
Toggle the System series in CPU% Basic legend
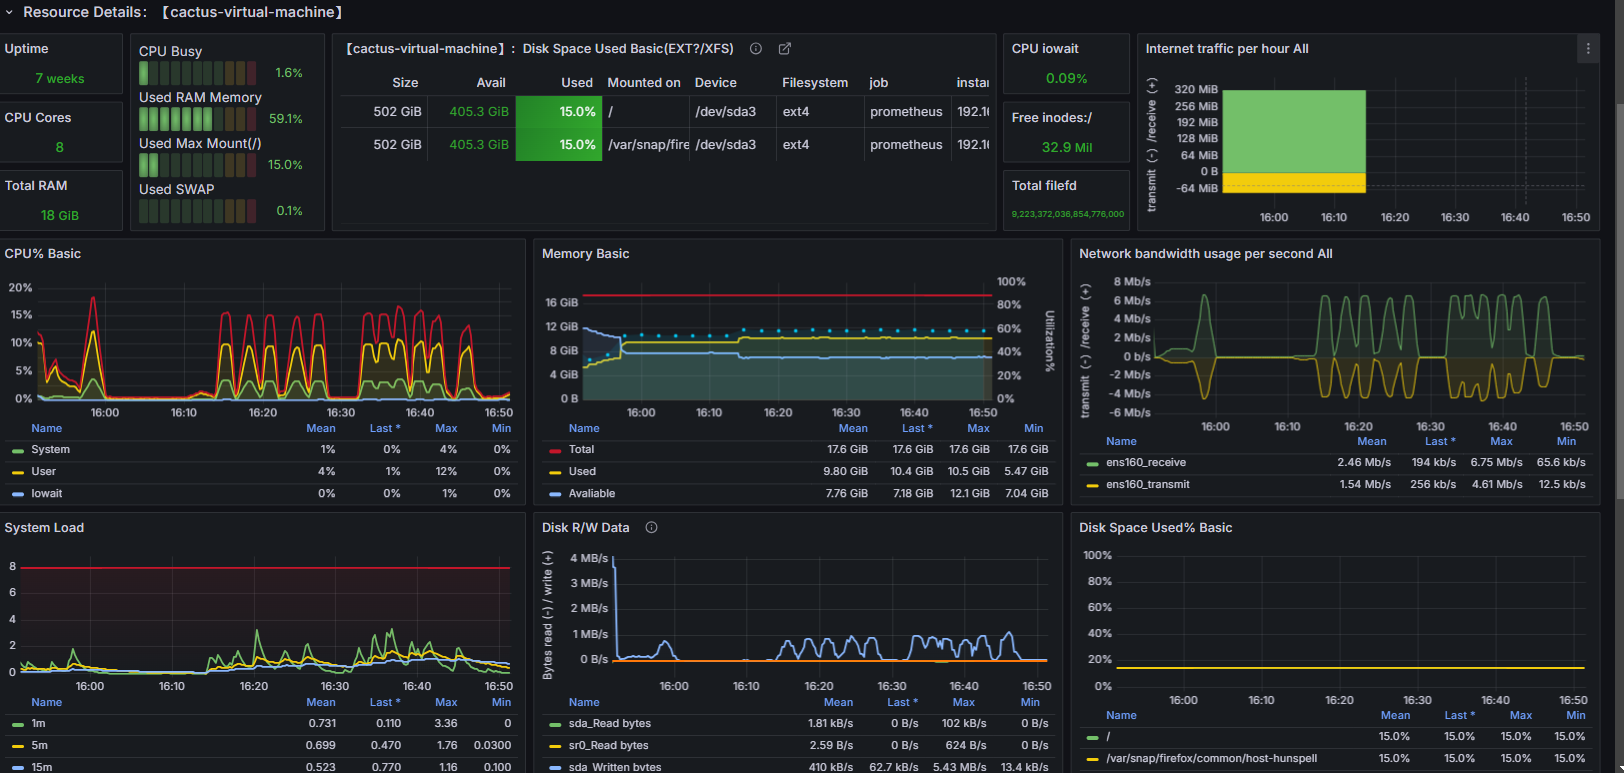[x=51, y=450]
